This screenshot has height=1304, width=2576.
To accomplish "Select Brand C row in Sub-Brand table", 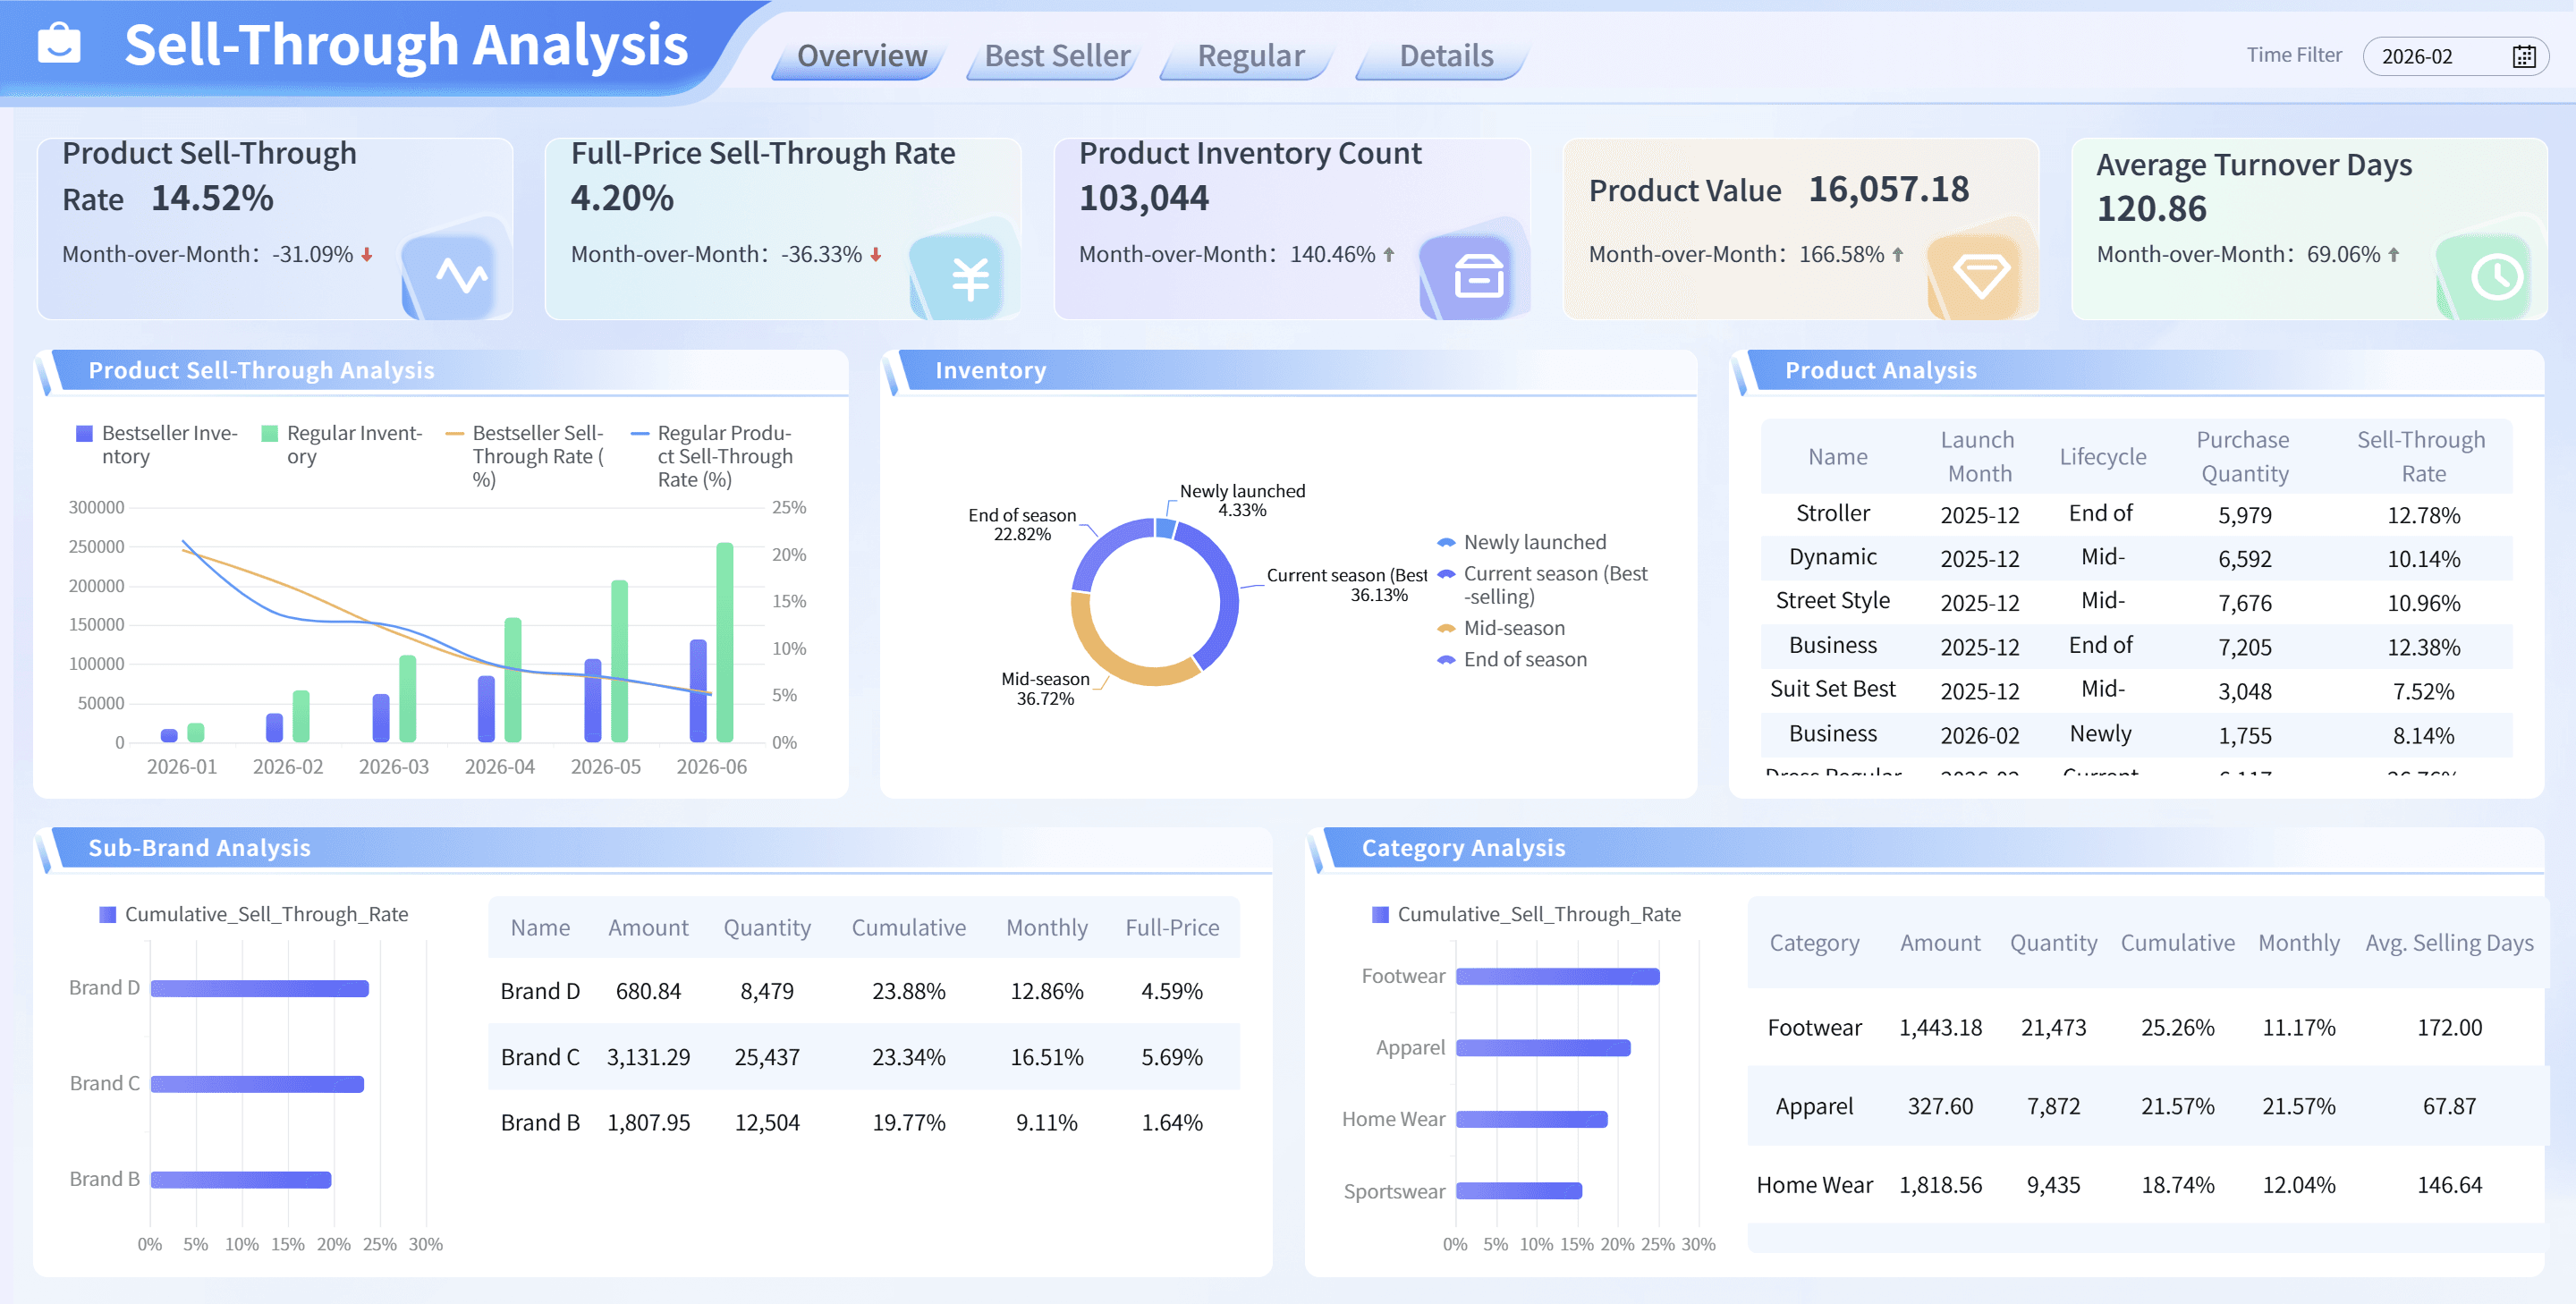I will tap(864, 1057).
